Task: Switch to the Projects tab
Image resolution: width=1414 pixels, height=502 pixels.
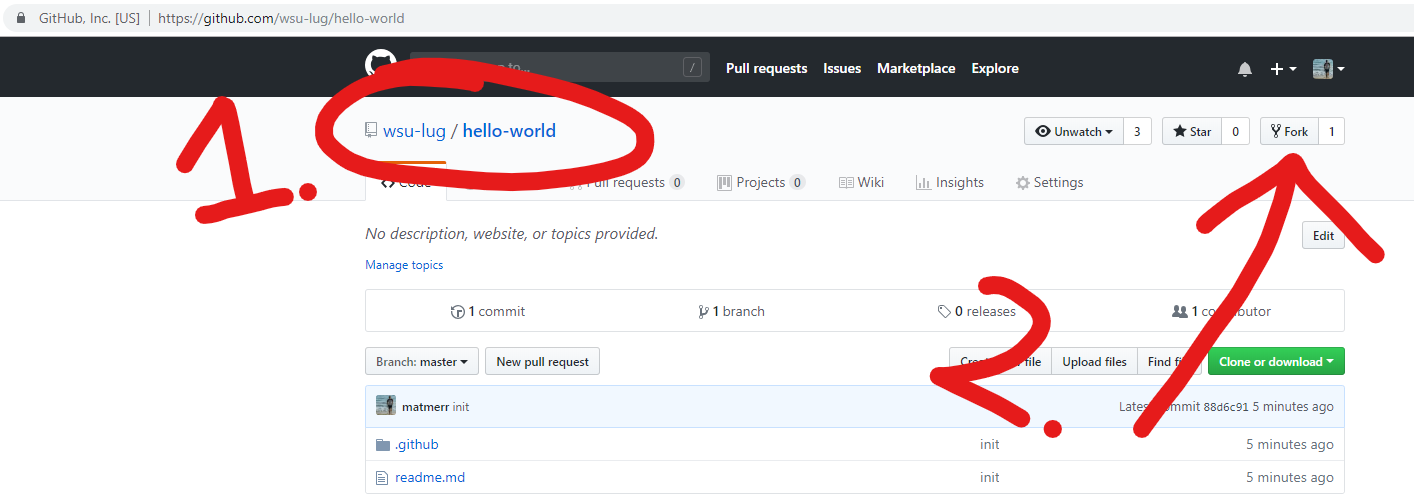Action: point(761,182)
